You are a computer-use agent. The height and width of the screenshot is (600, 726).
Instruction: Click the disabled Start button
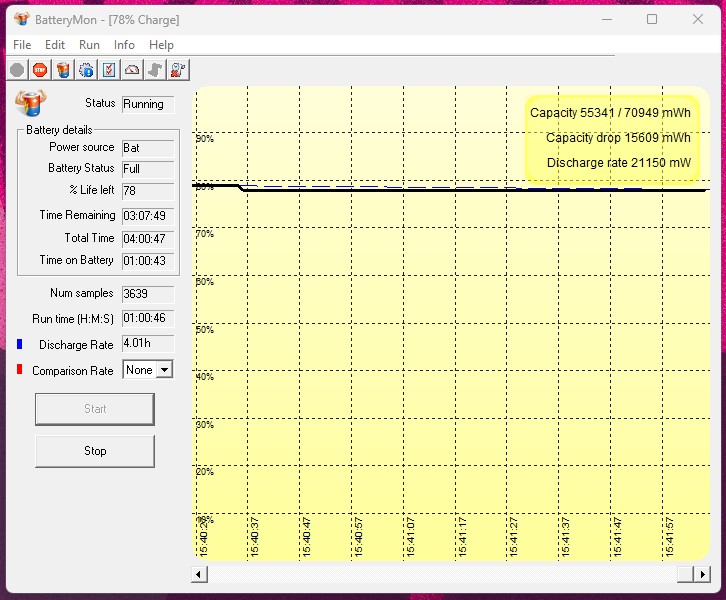coord(95,409)
